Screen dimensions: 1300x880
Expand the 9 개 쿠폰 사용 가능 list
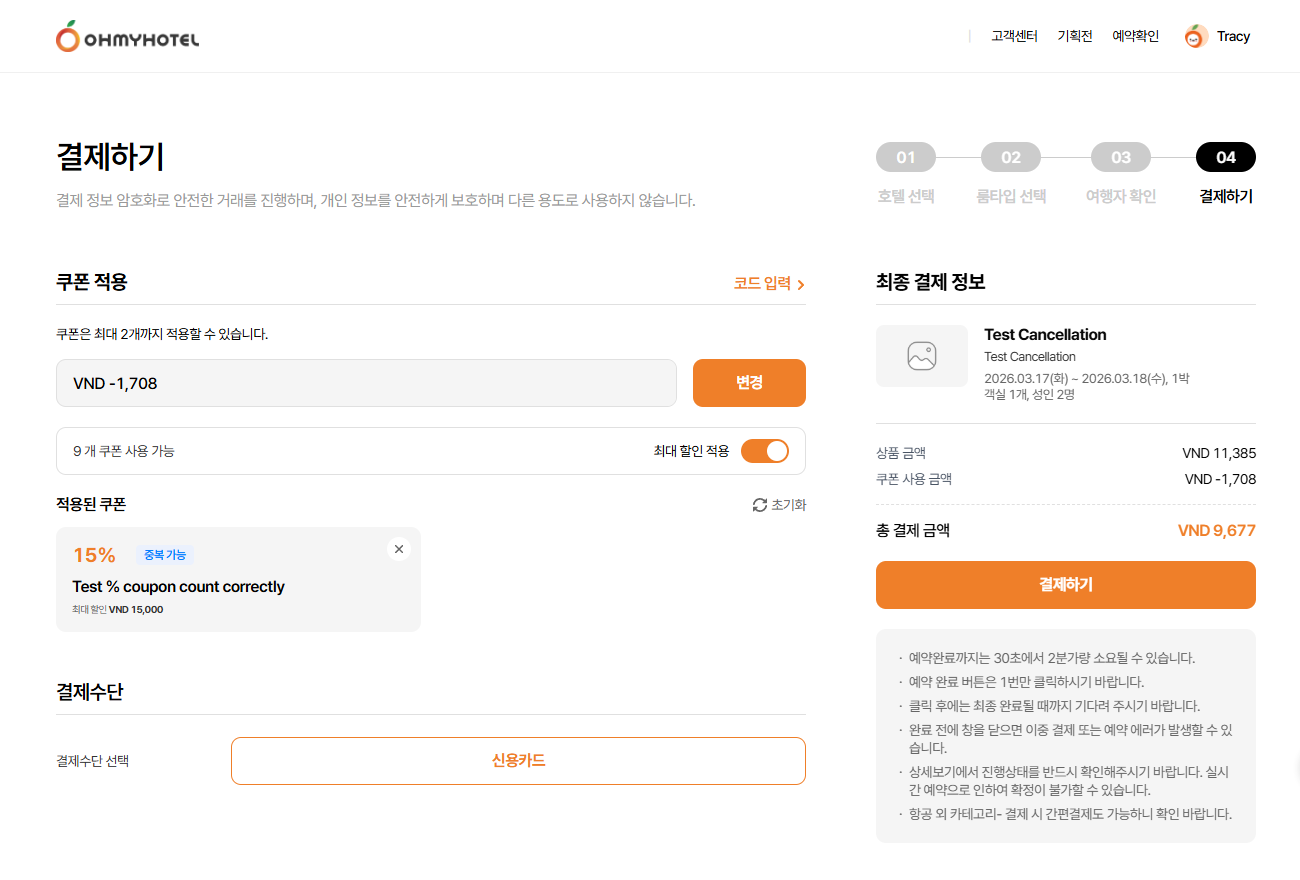[124, 451]
